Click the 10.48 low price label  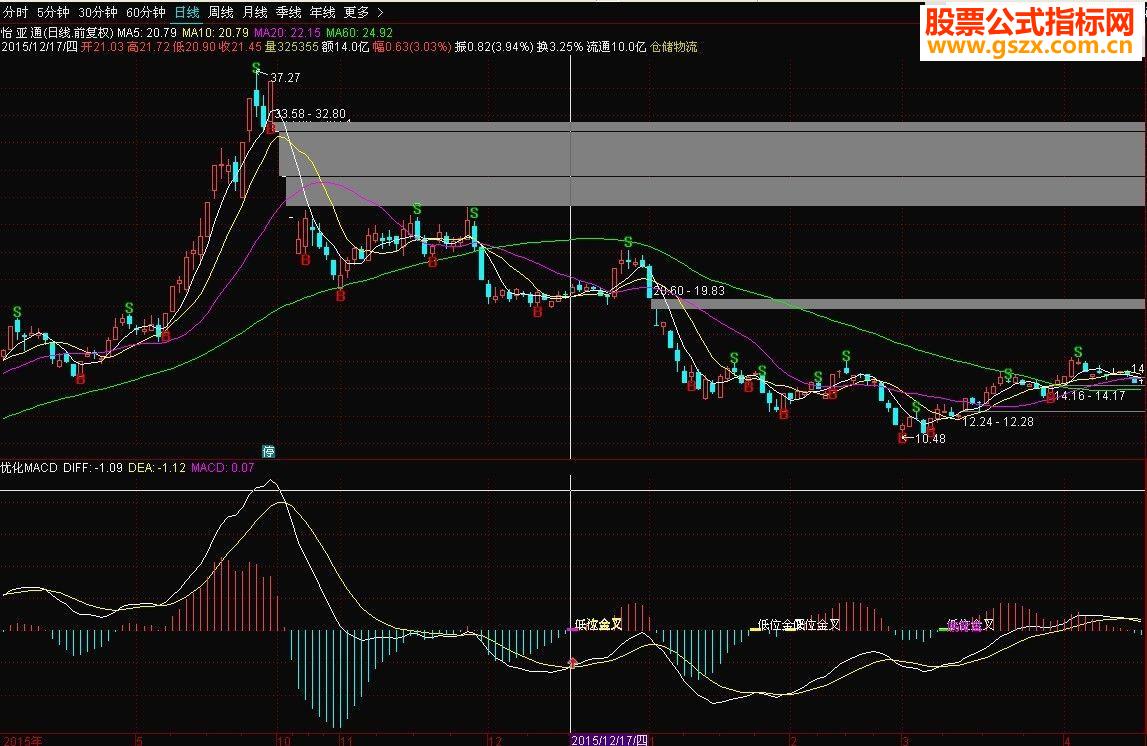point(930,439)
